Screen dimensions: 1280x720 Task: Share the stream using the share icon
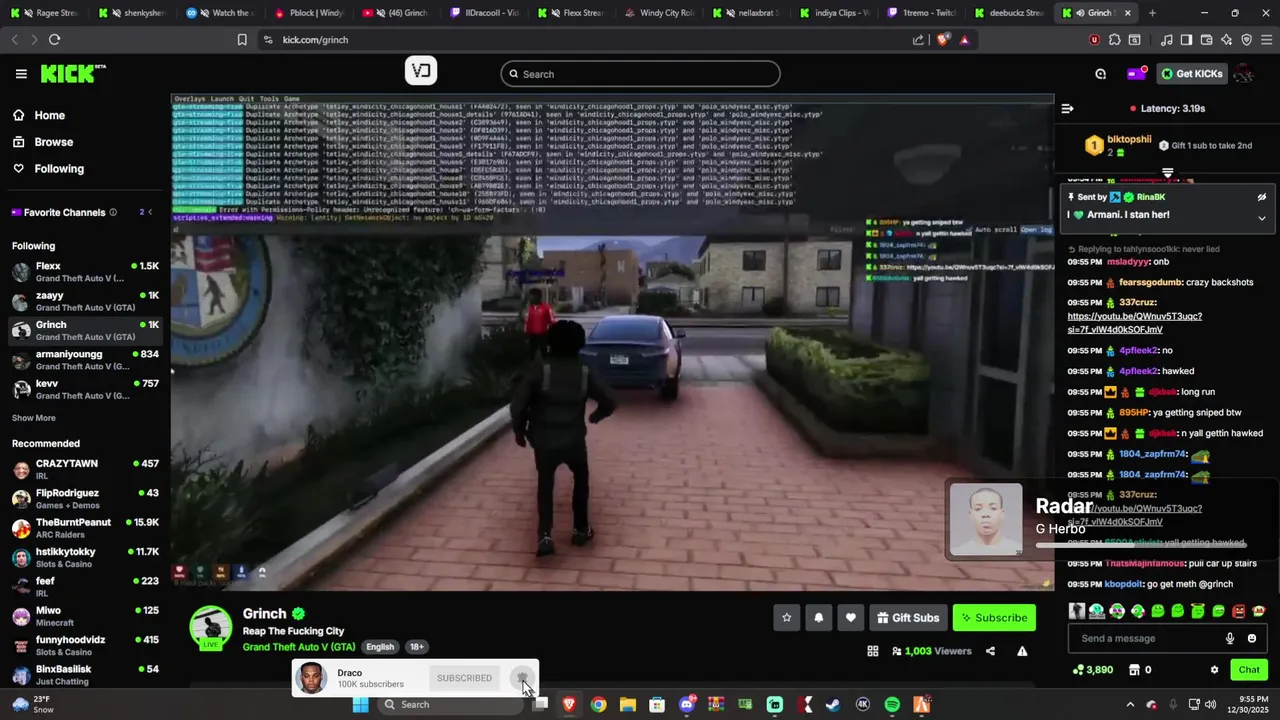990,651
